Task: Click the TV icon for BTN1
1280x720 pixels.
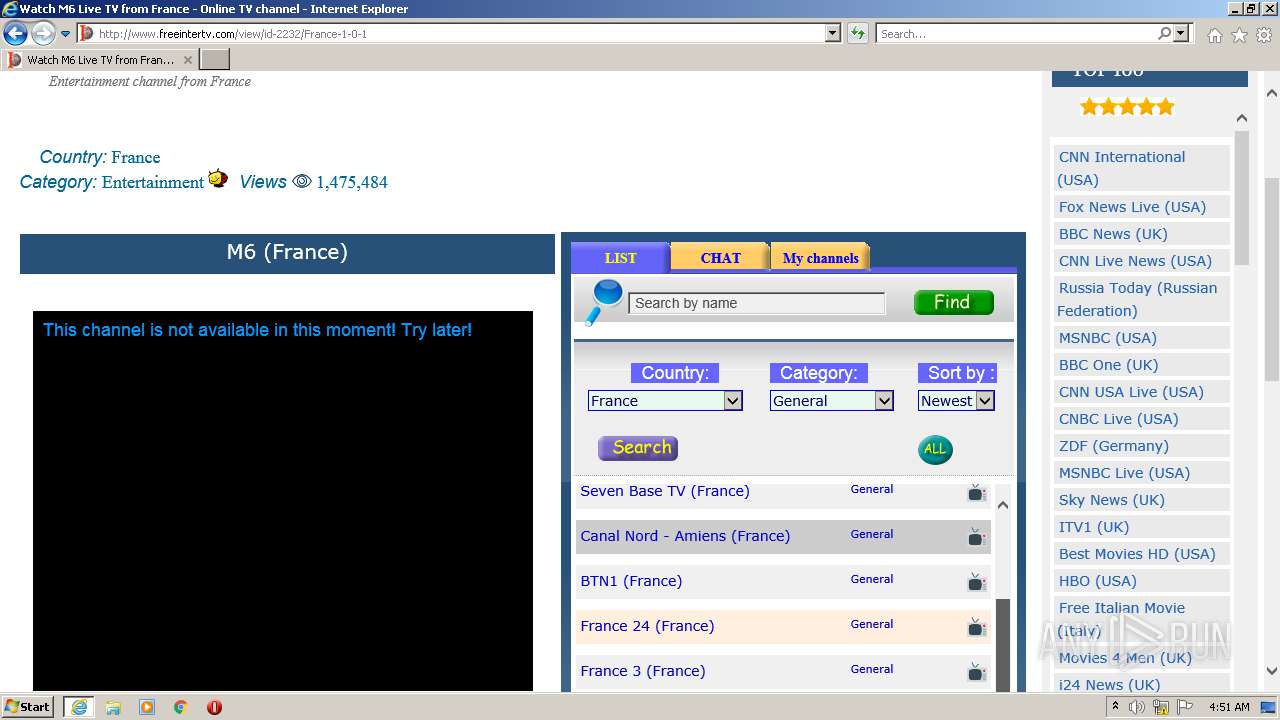Action: 977,582
